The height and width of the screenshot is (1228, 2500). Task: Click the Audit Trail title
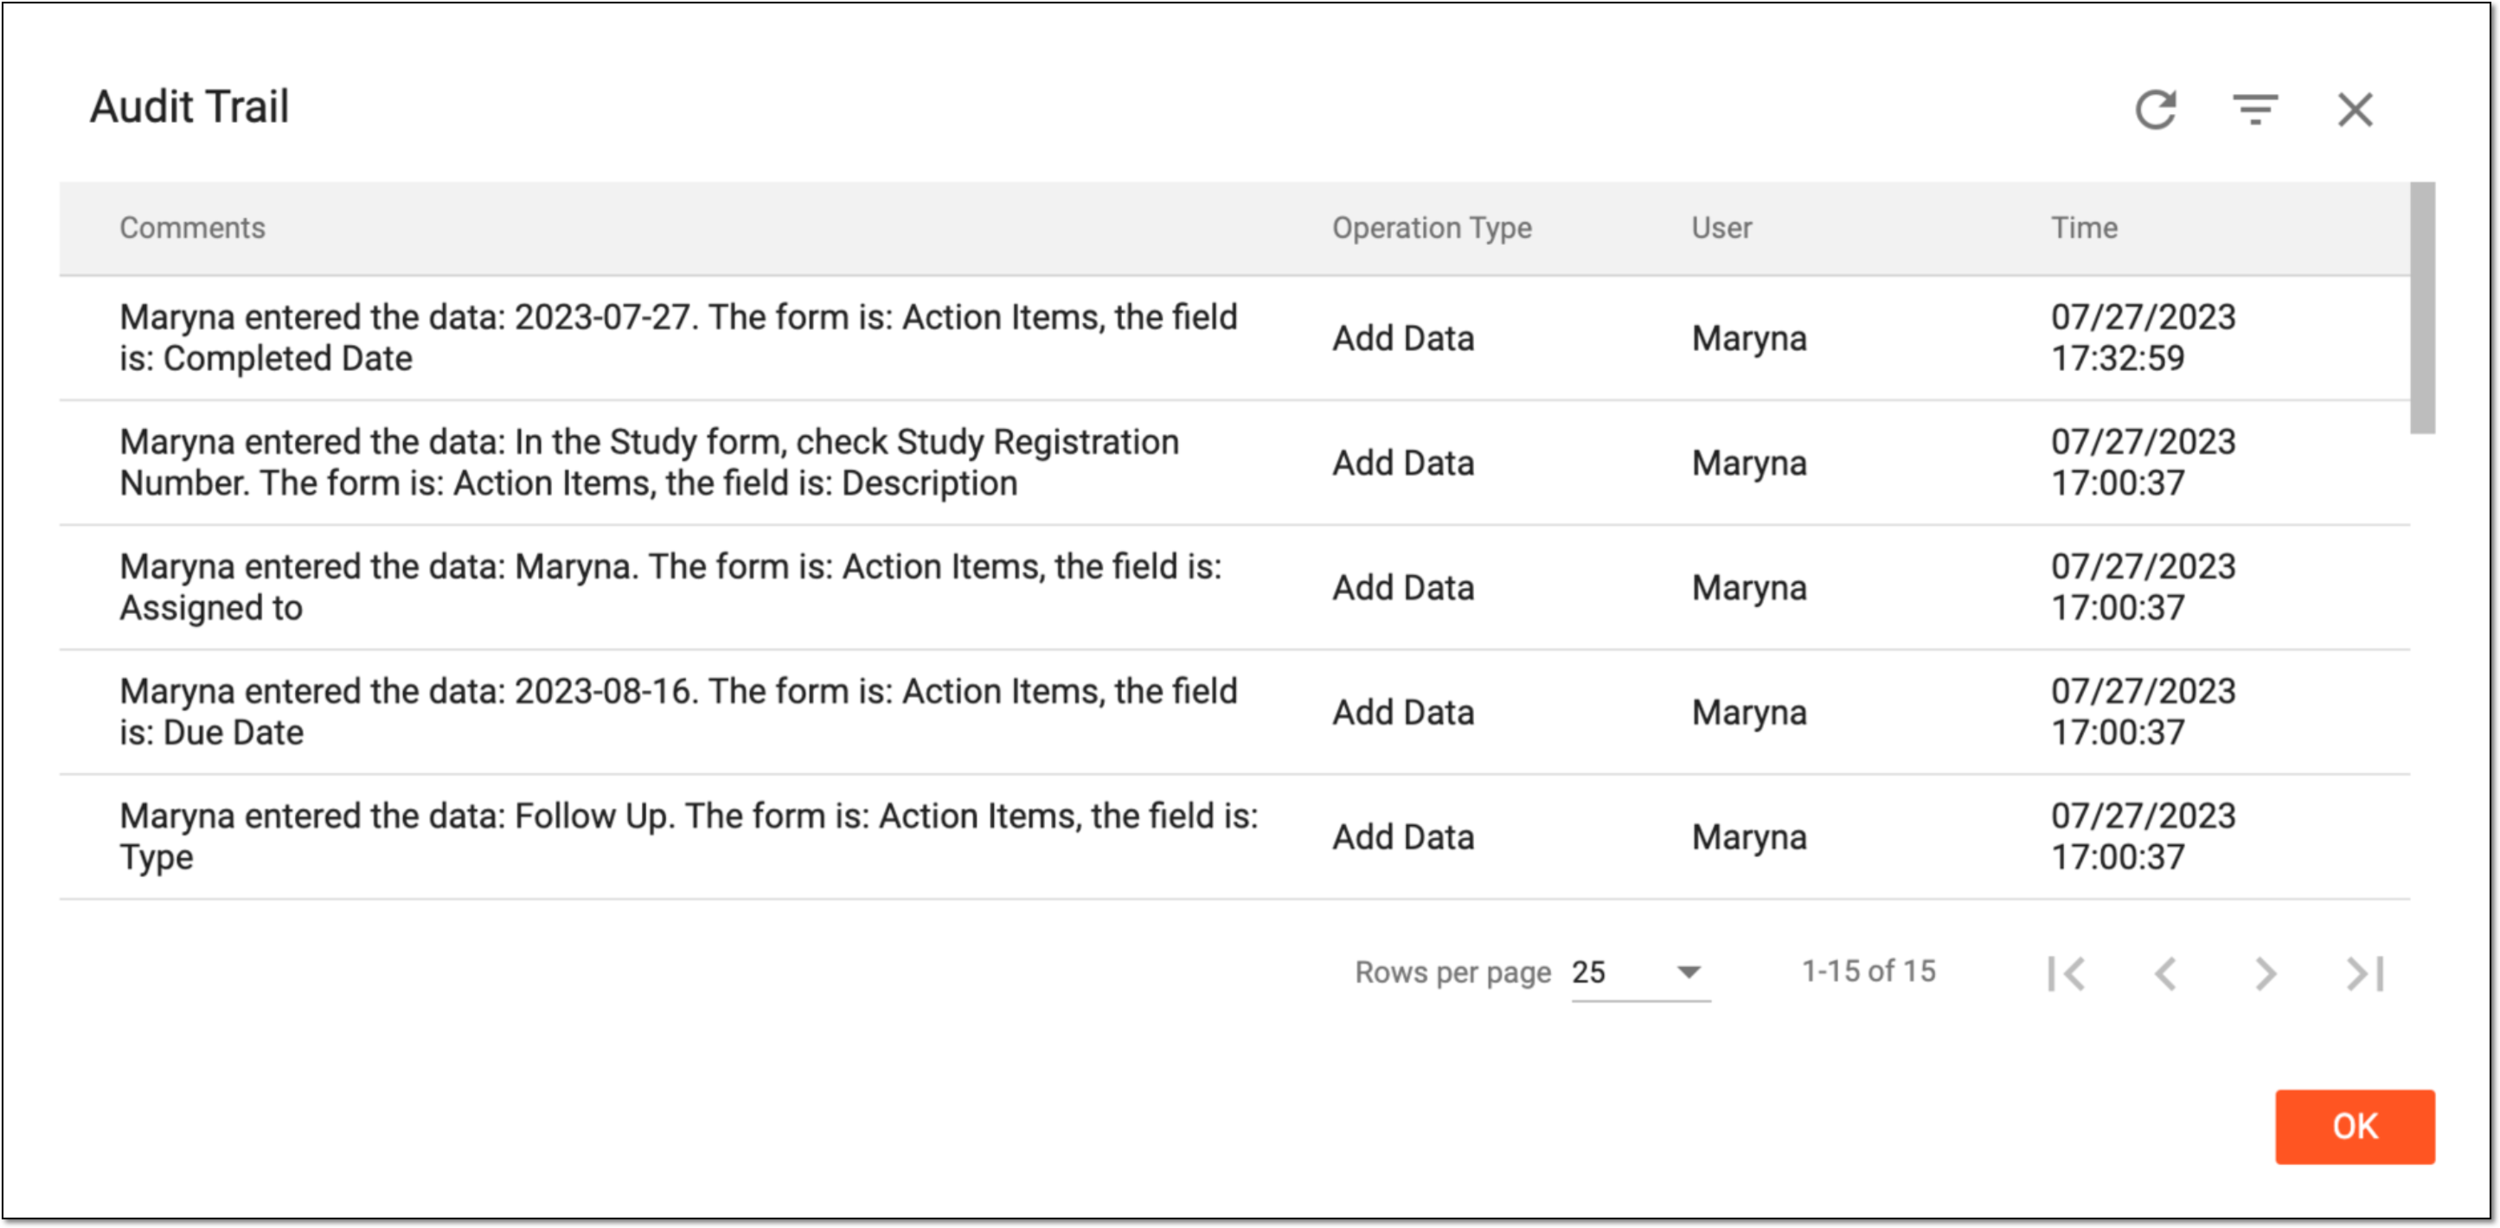[x=190, y=107]
